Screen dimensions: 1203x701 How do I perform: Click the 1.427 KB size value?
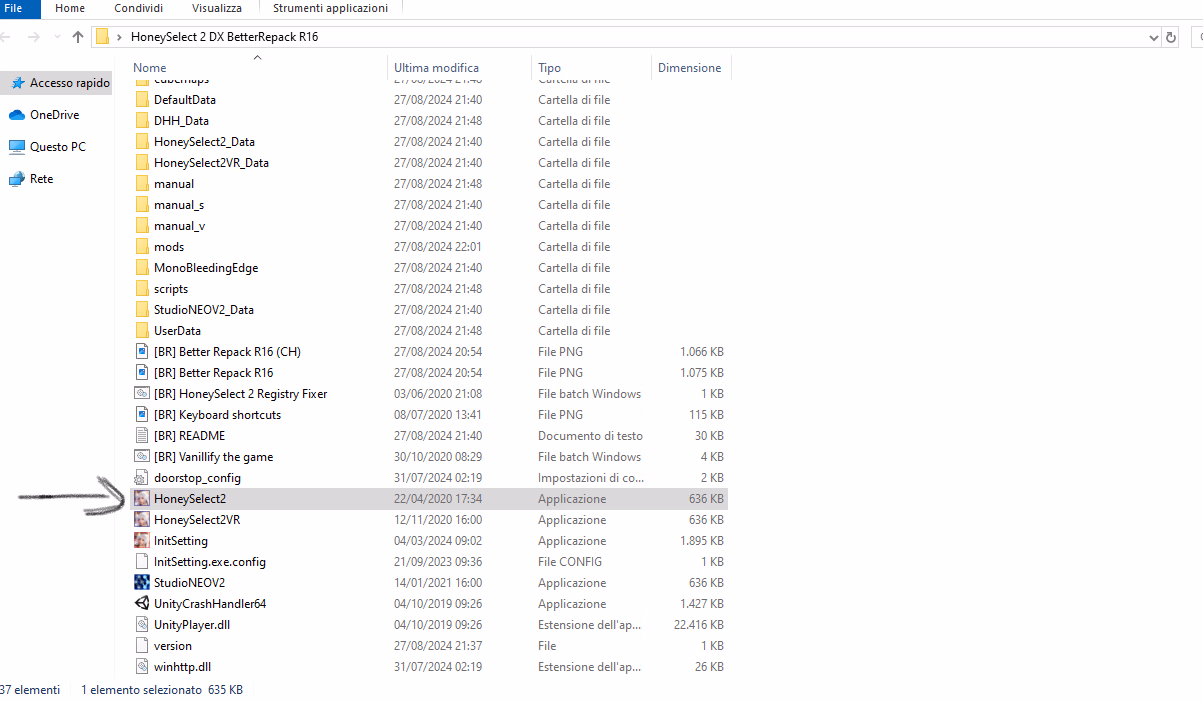(x=703, y=603)
